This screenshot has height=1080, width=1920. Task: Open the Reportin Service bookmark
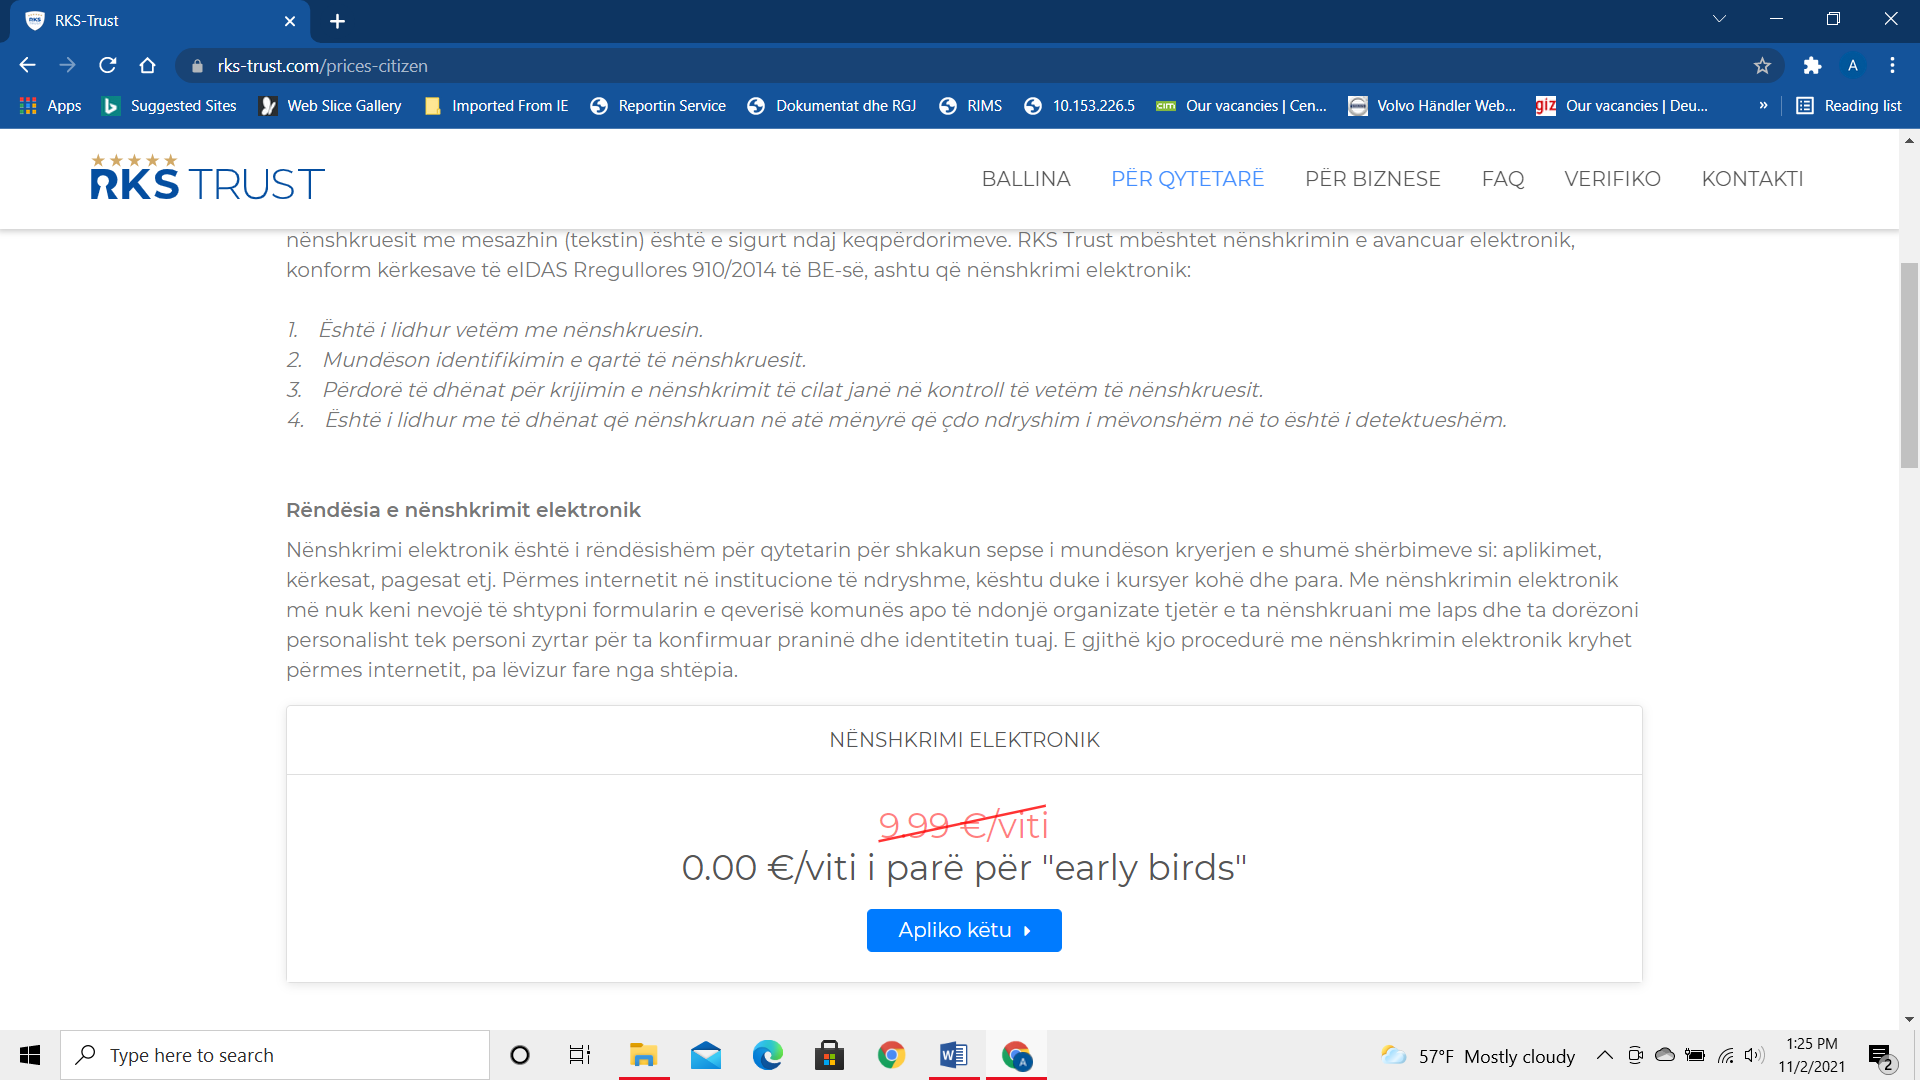pyautogui.click(x=658, y=105)
